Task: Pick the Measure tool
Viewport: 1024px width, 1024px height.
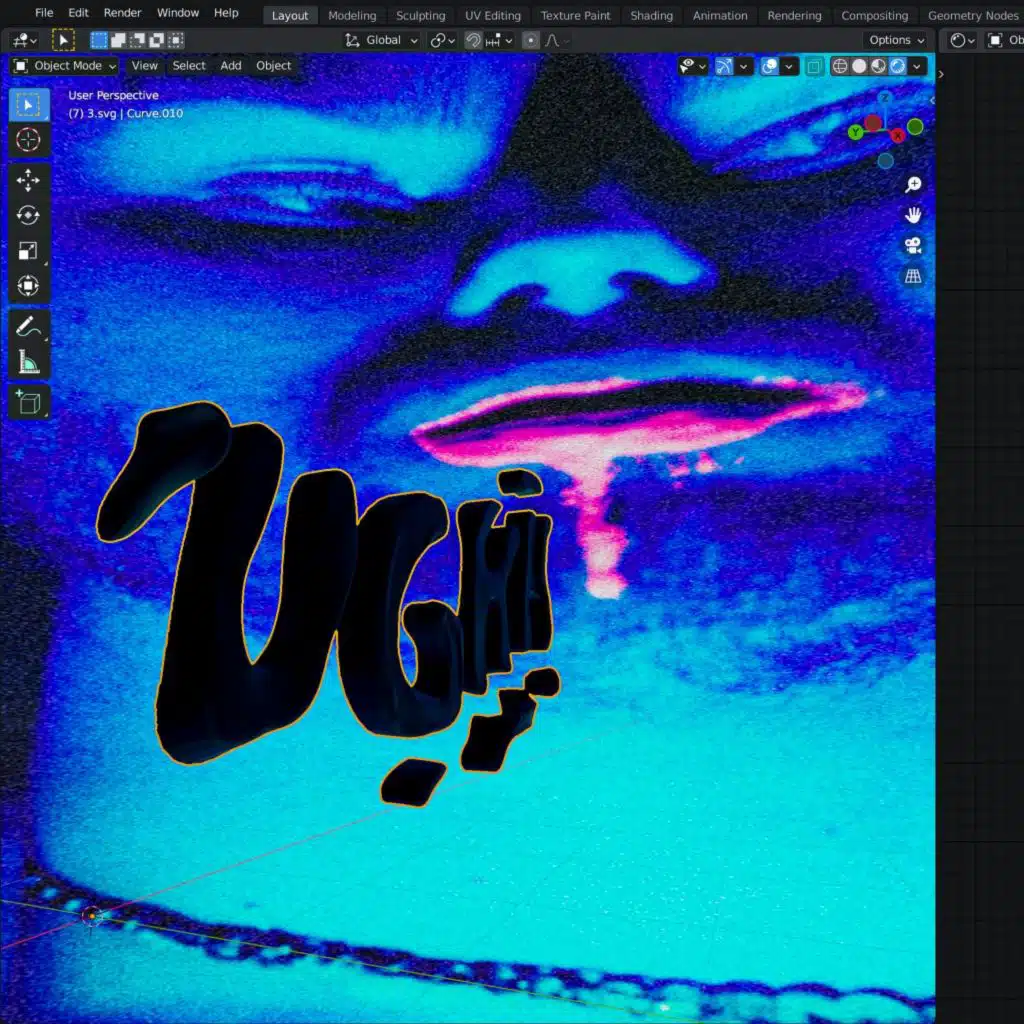Action: [x=28, y=361]
